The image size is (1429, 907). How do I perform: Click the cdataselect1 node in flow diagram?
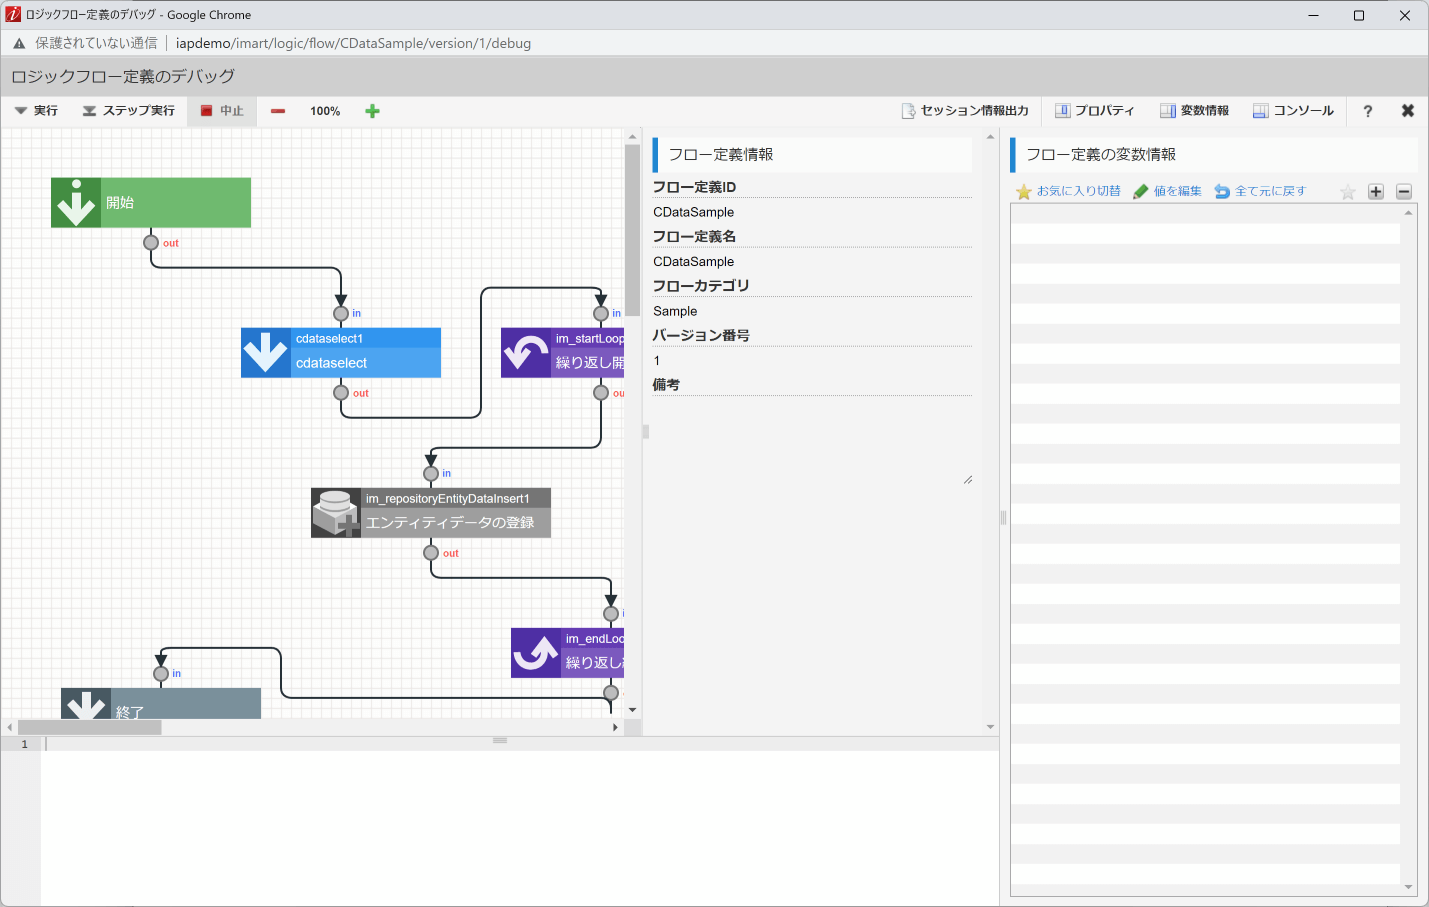(340, 352)
